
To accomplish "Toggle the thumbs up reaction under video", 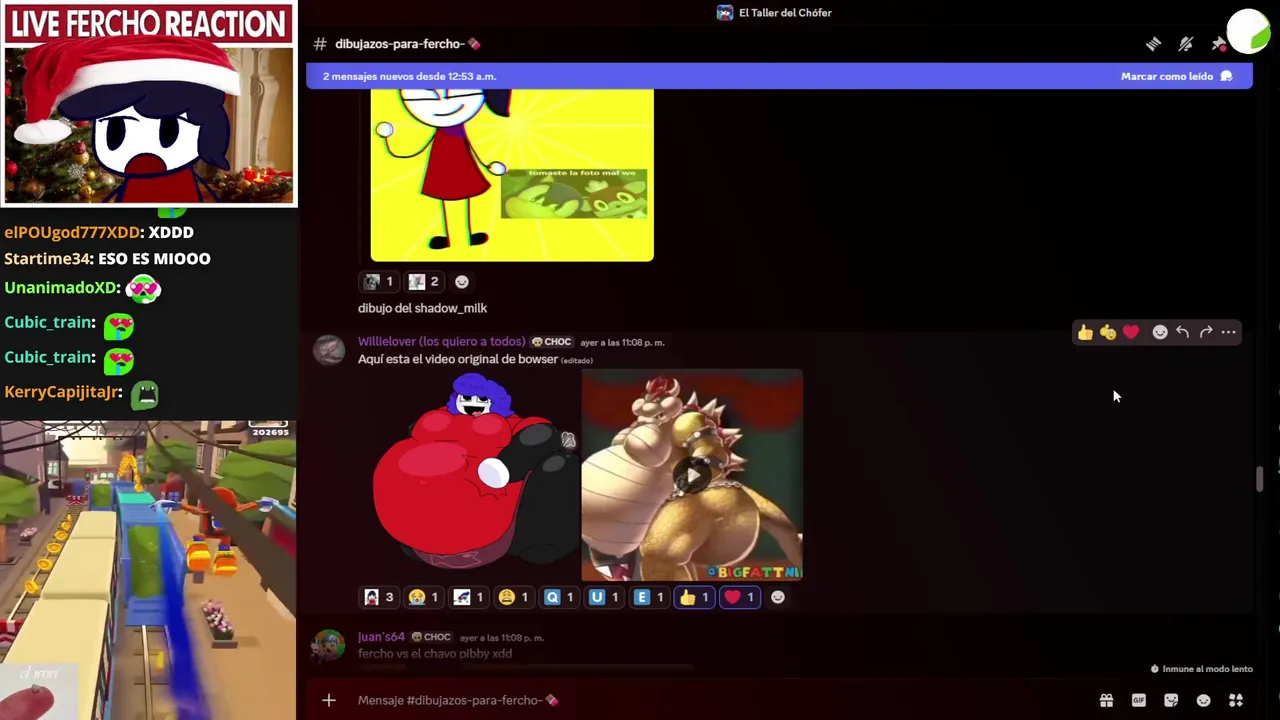I will click(x=694, y=597).
